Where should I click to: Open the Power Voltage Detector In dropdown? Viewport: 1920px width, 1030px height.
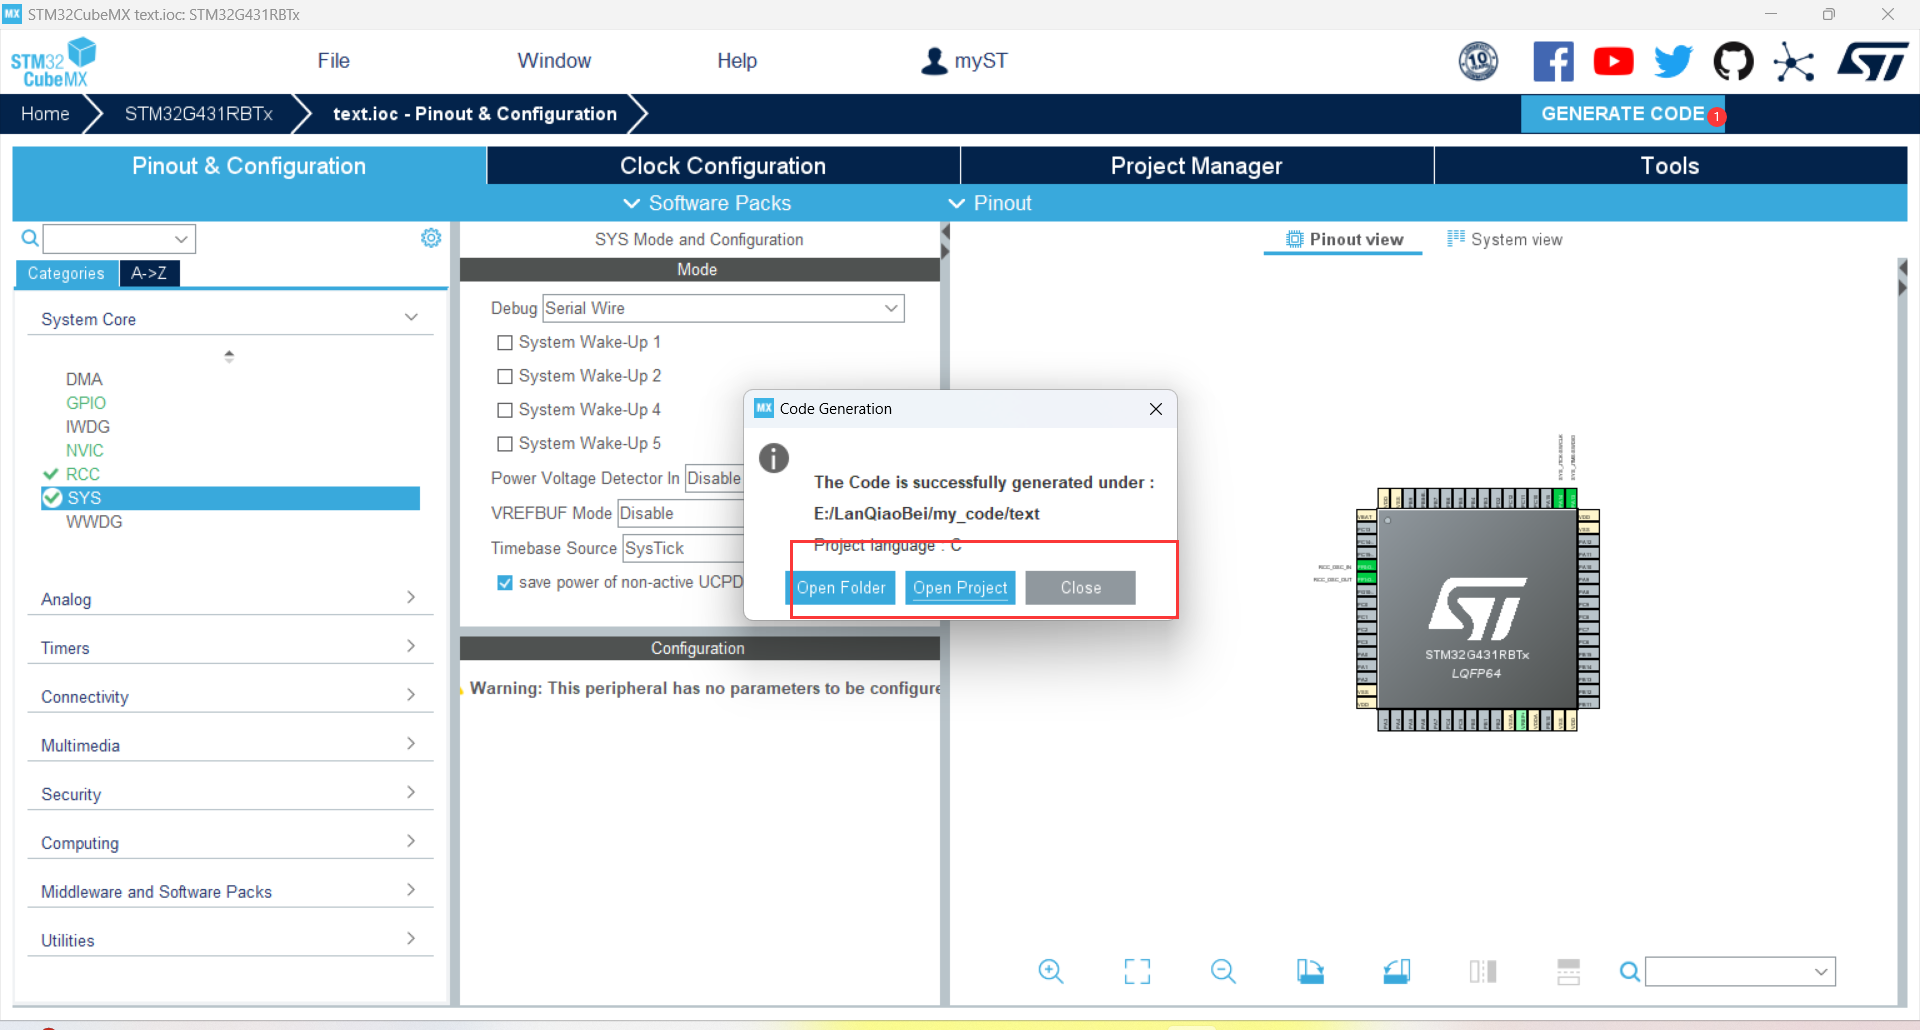(x=714, y=478)
